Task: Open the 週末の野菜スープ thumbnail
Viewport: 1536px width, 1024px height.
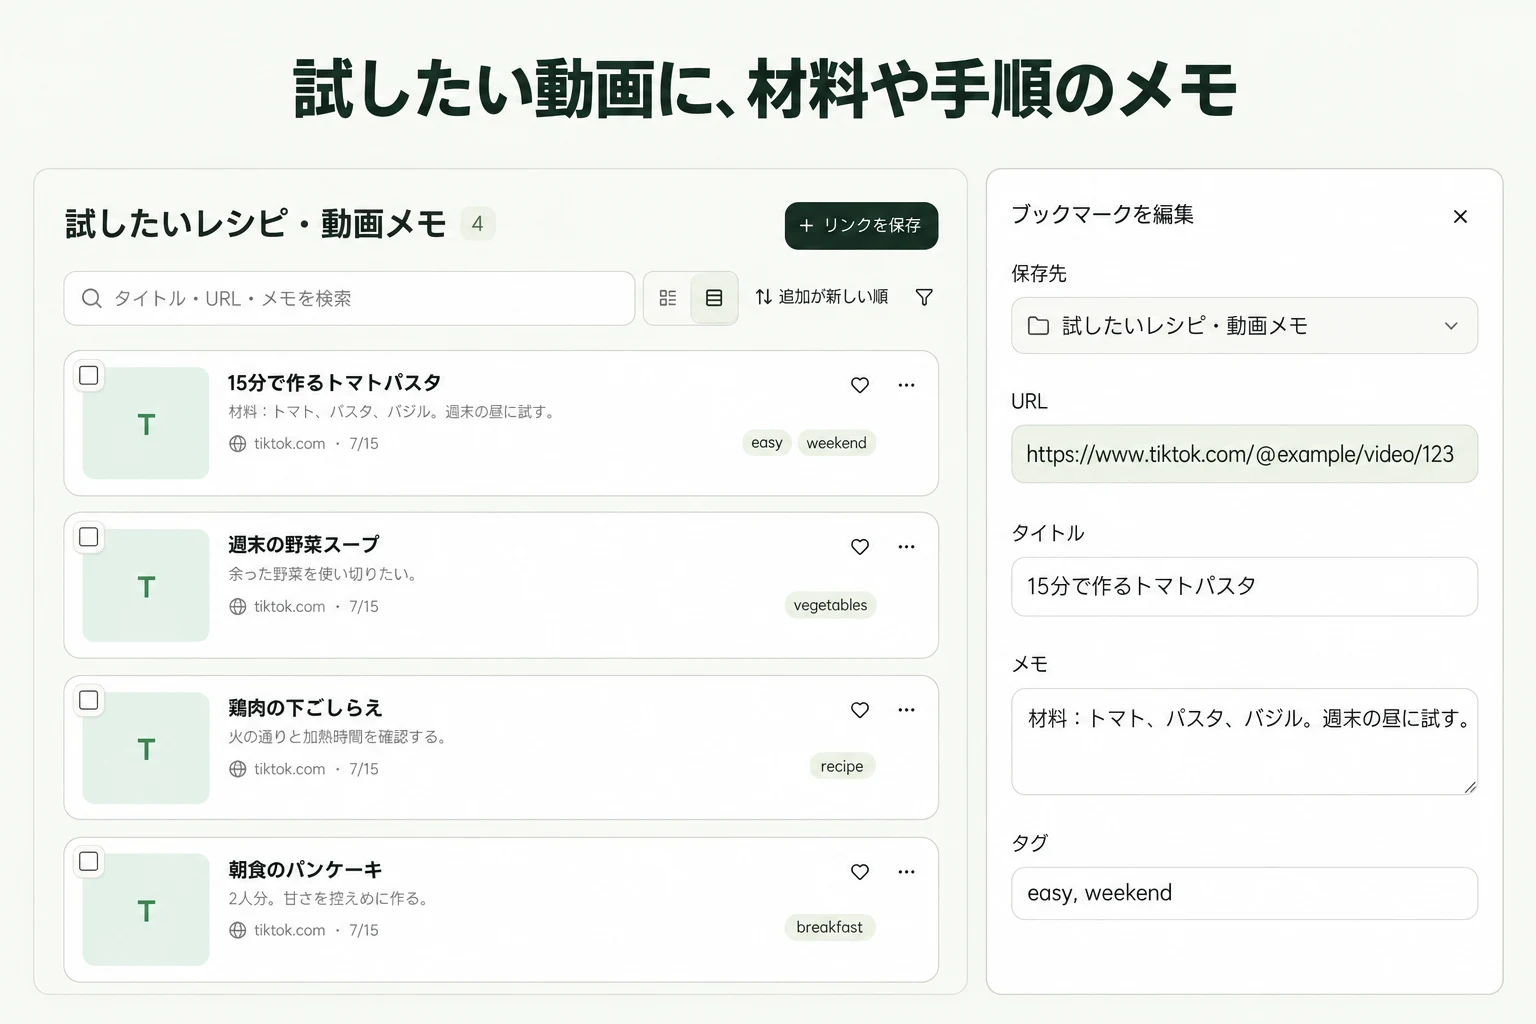Action: click(x=146, y=585)
